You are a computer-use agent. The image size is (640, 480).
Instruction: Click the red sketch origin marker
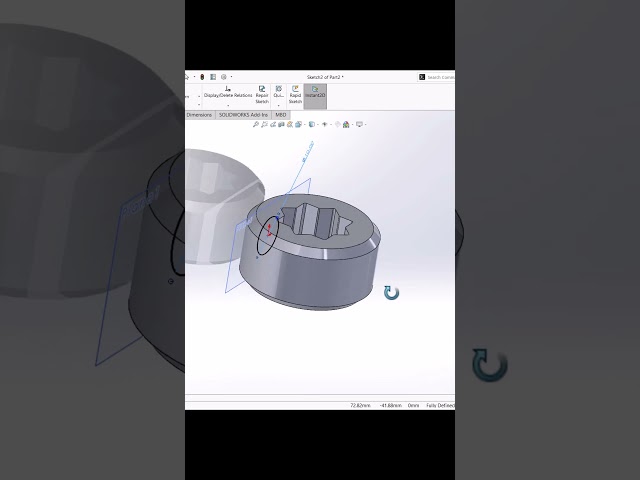[269, 231]
